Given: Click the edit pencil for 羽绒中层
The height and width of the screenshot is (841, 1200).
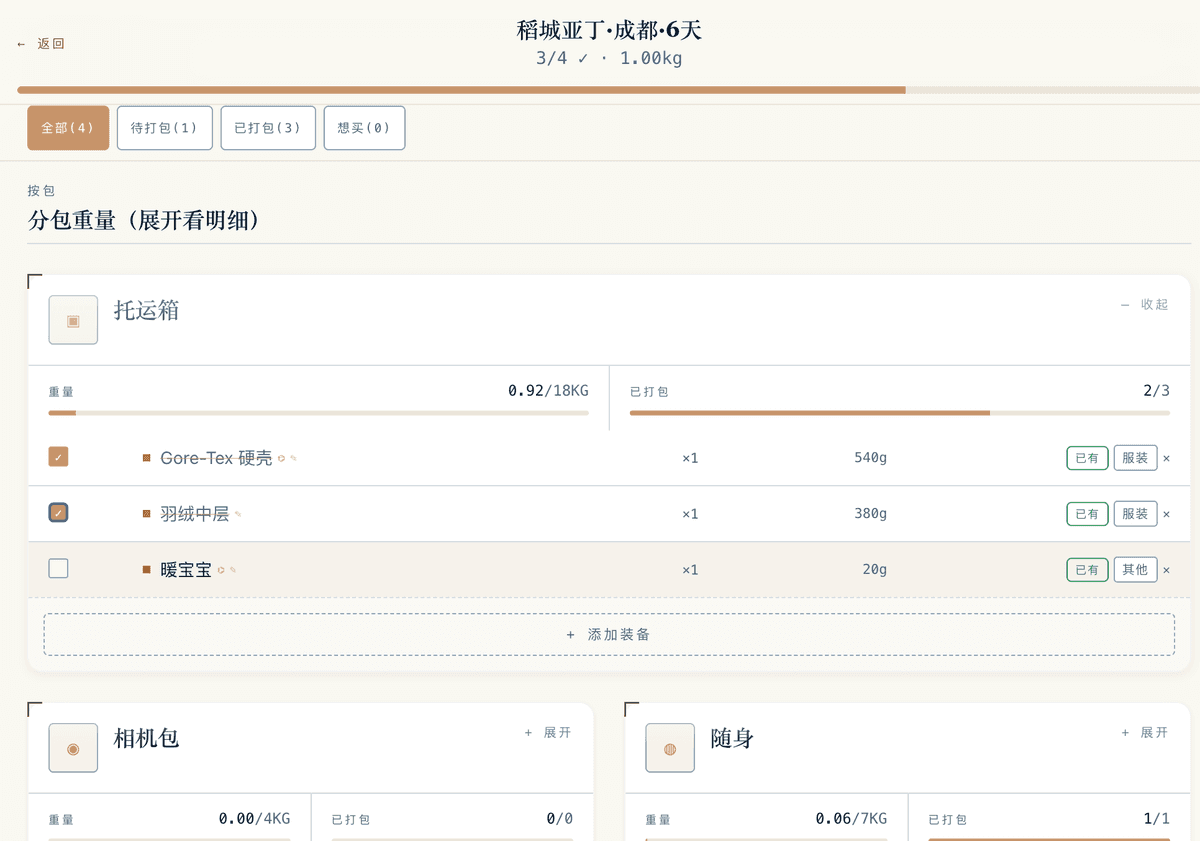Looking at the screenshot, I should (x=238, y=514).
